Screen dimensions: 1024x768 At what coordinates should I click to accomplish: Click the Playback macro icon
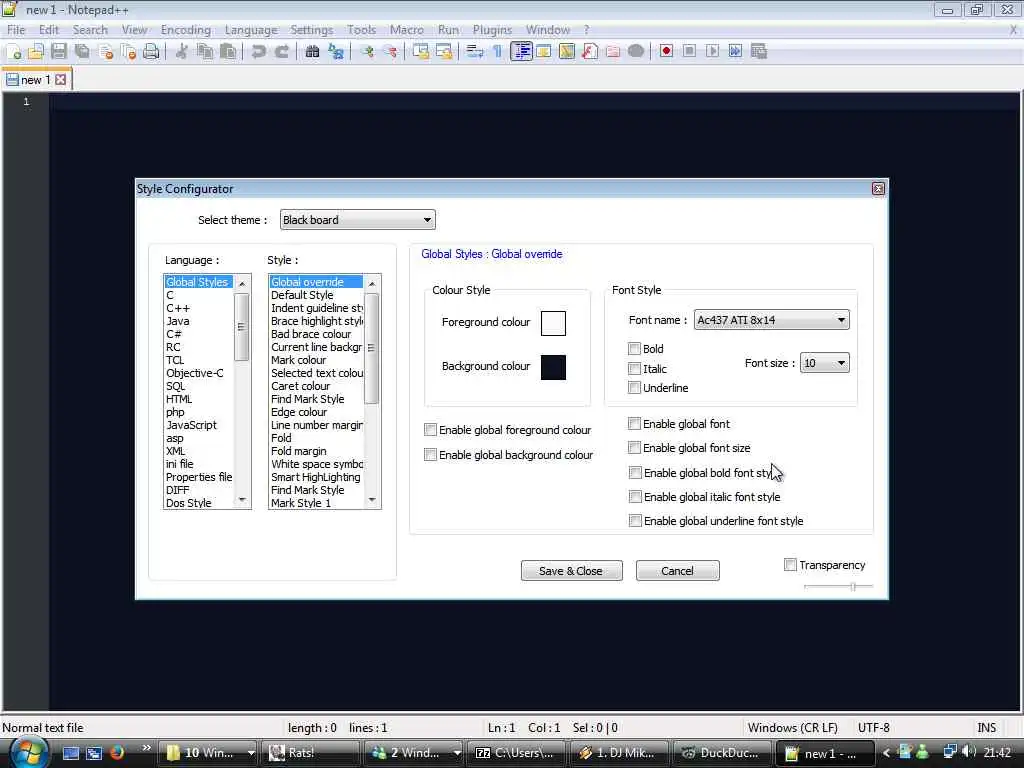(712, 51)
